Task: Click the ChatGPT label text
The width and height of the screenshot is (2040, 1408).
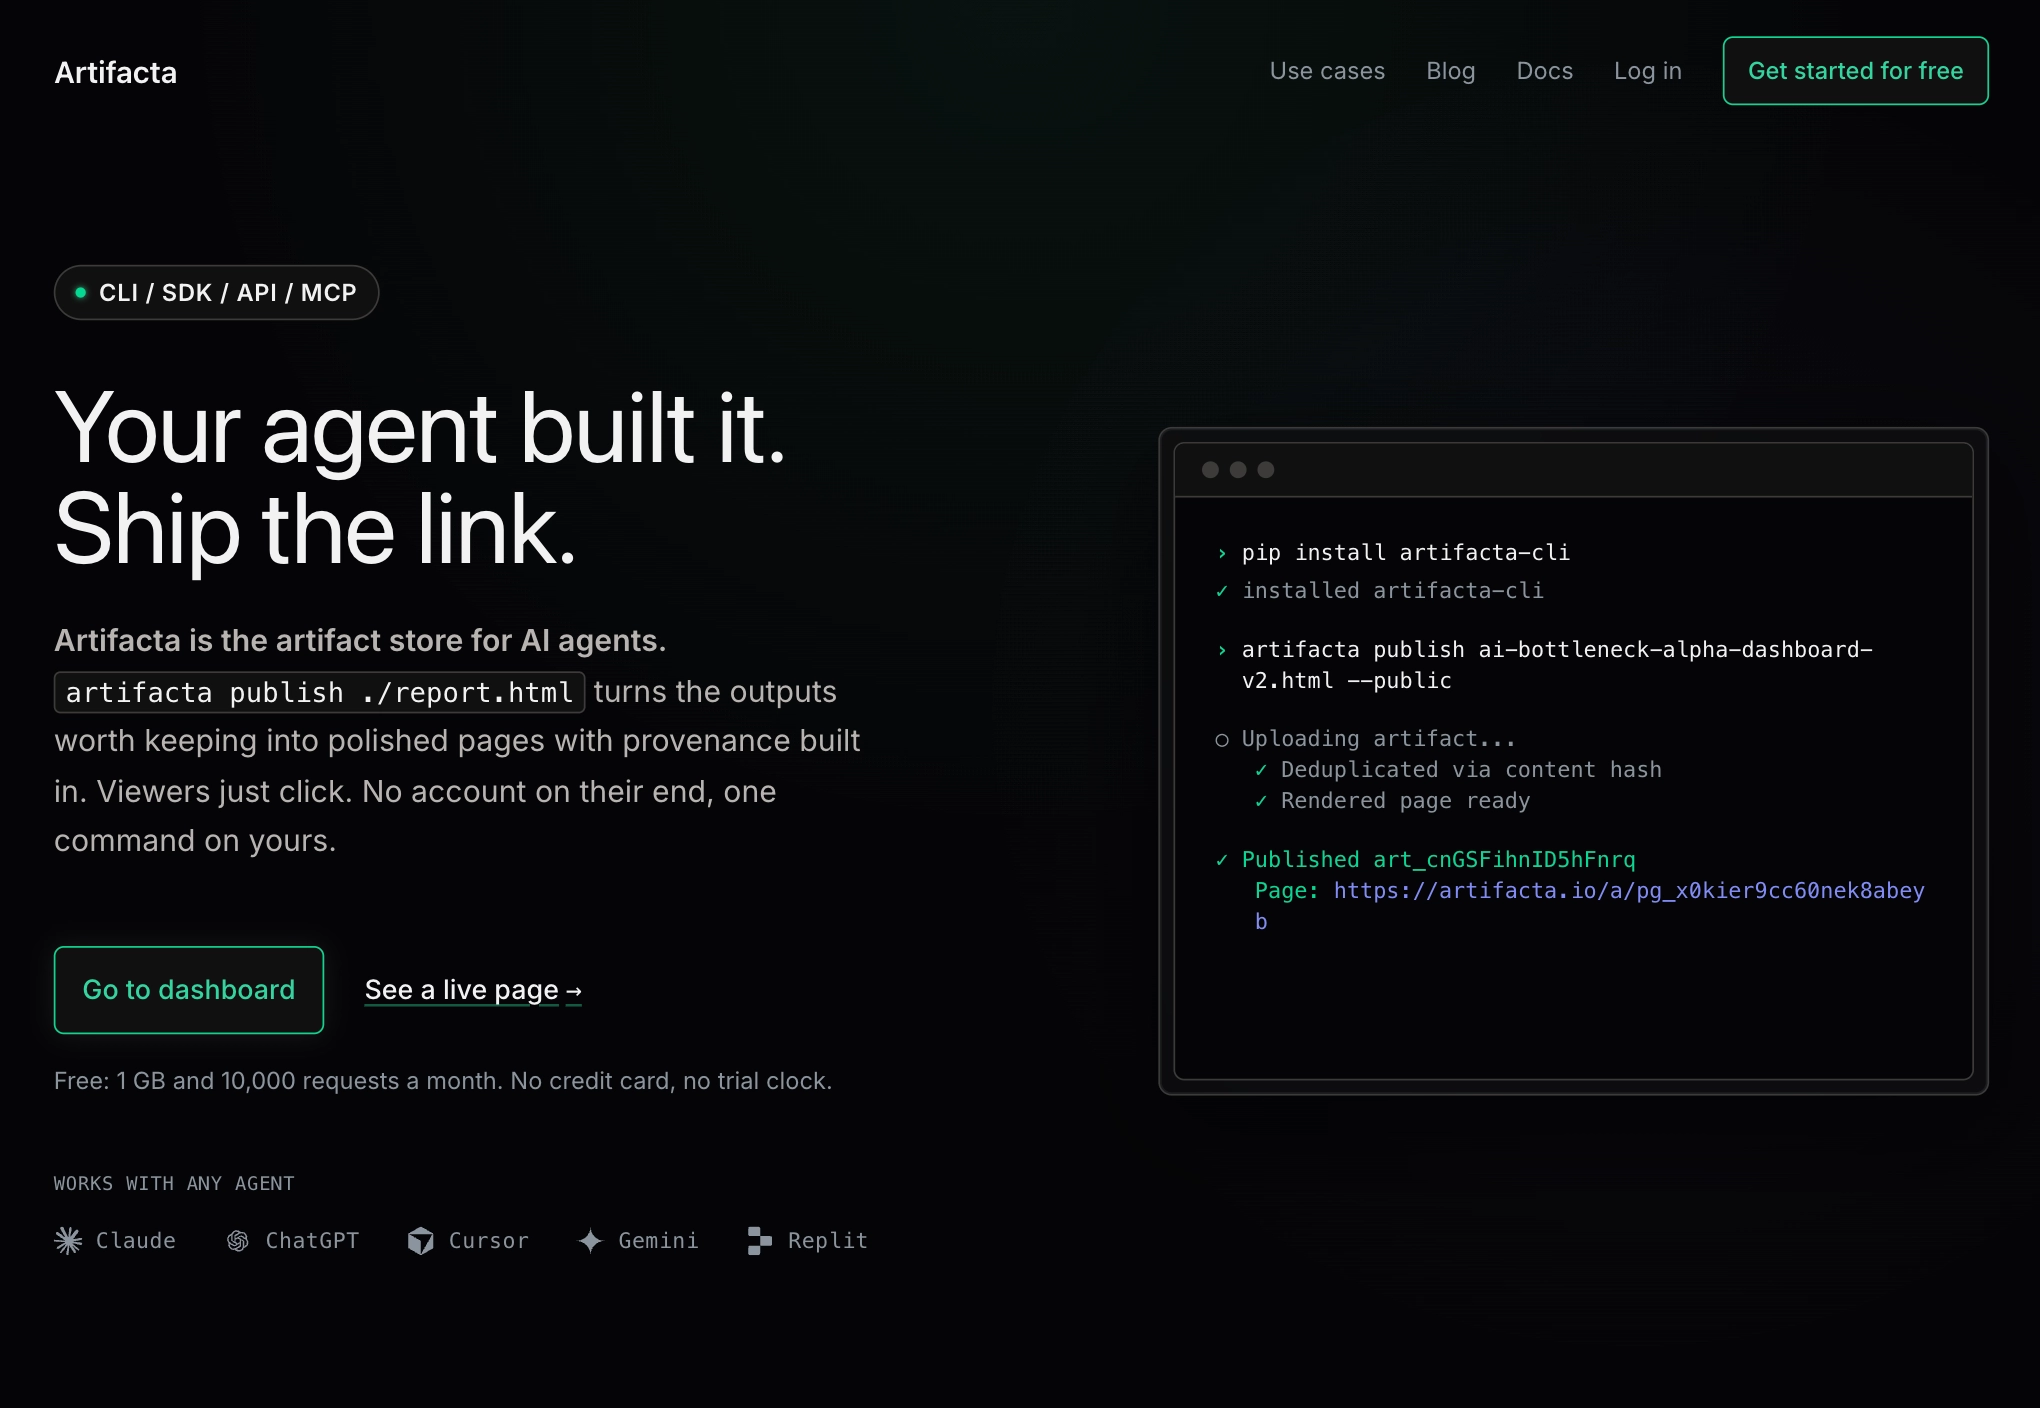Action: point(312,1240)
